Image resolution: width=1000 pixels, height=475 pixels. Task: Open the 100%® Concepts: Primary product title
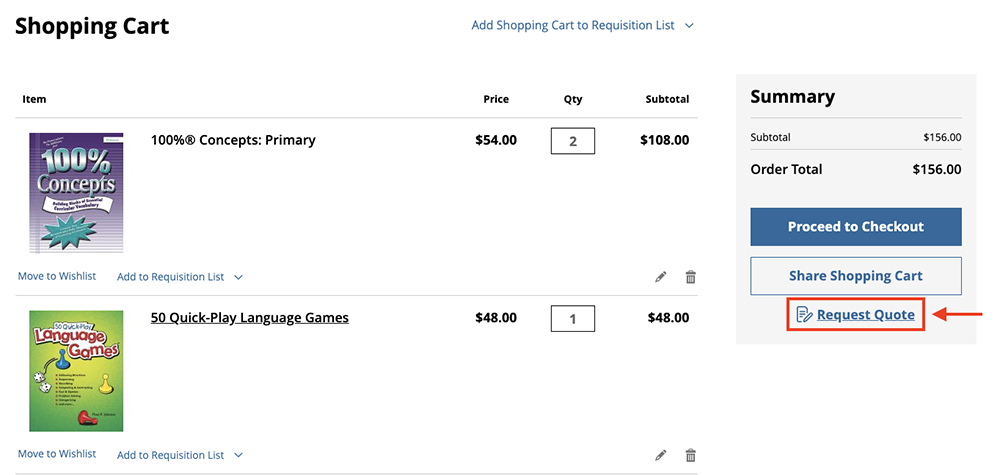point(233,140)
